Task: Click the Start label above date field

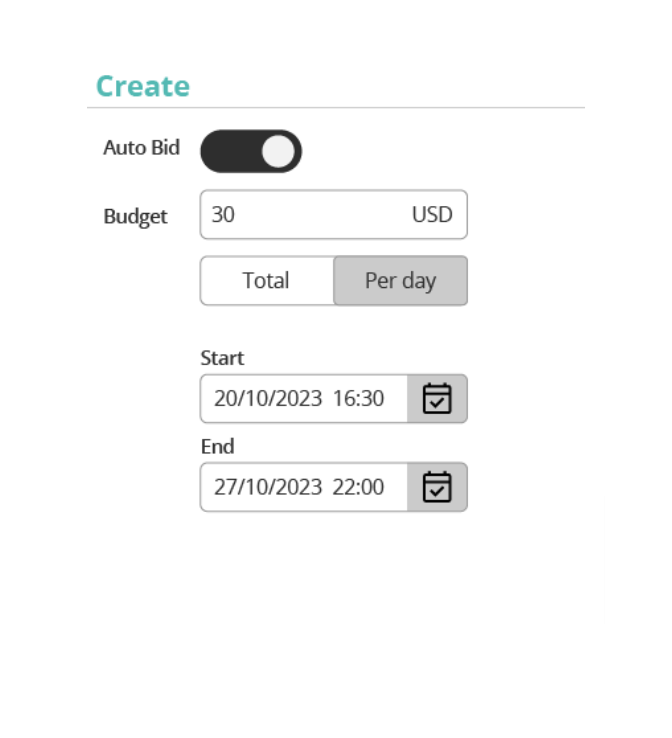Action: pos(222,358)
